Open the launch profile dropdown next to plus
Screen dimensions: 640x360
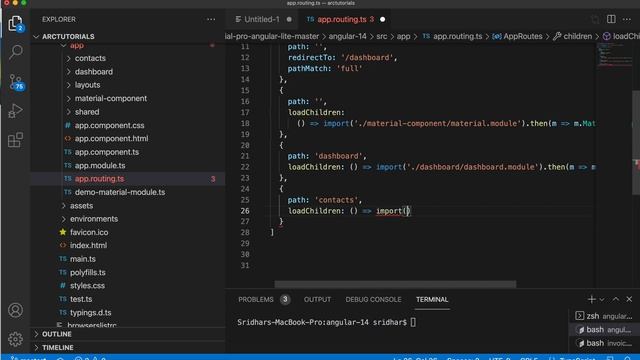[602, 300]
